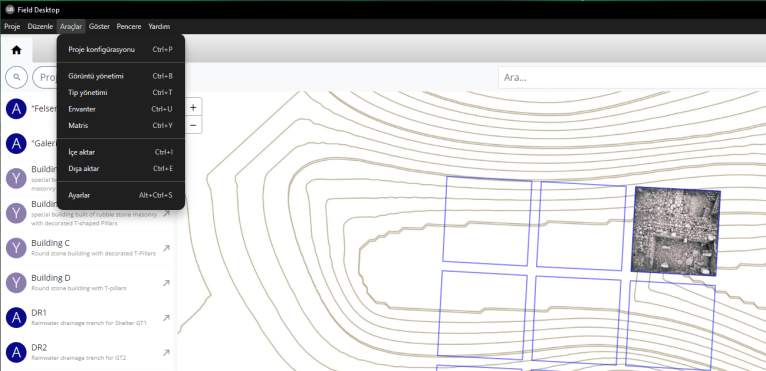This screenshot has width=766, height=371.
Task: Select the A avatar of DR1
Action: 16,318
